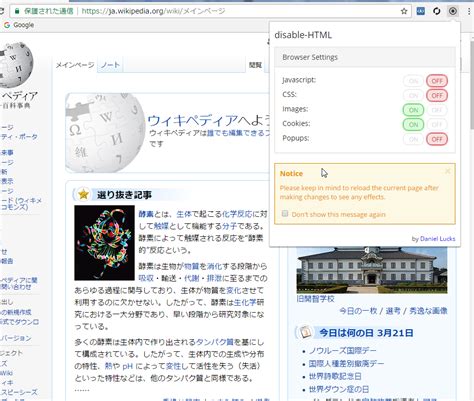Open the 酵素 article link
The width and height of the screenshot is (474, 401).
click(x=146, y=214)
